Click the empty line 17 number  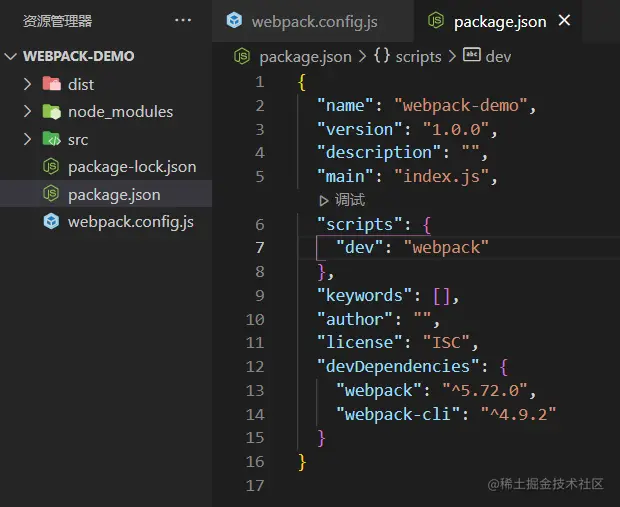pyautogui.click(x=255, y=486)
